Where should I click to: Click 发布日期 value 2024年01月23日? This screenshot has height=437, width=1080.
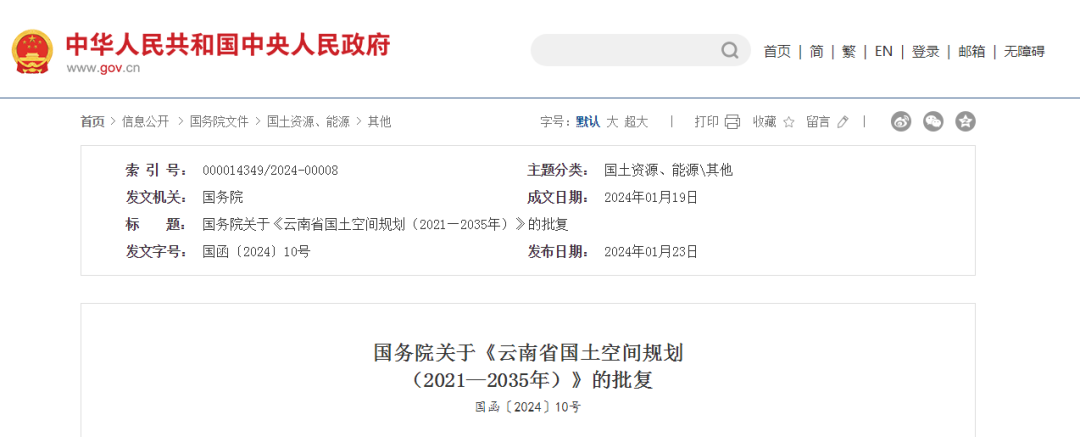[x=651, y=252]
